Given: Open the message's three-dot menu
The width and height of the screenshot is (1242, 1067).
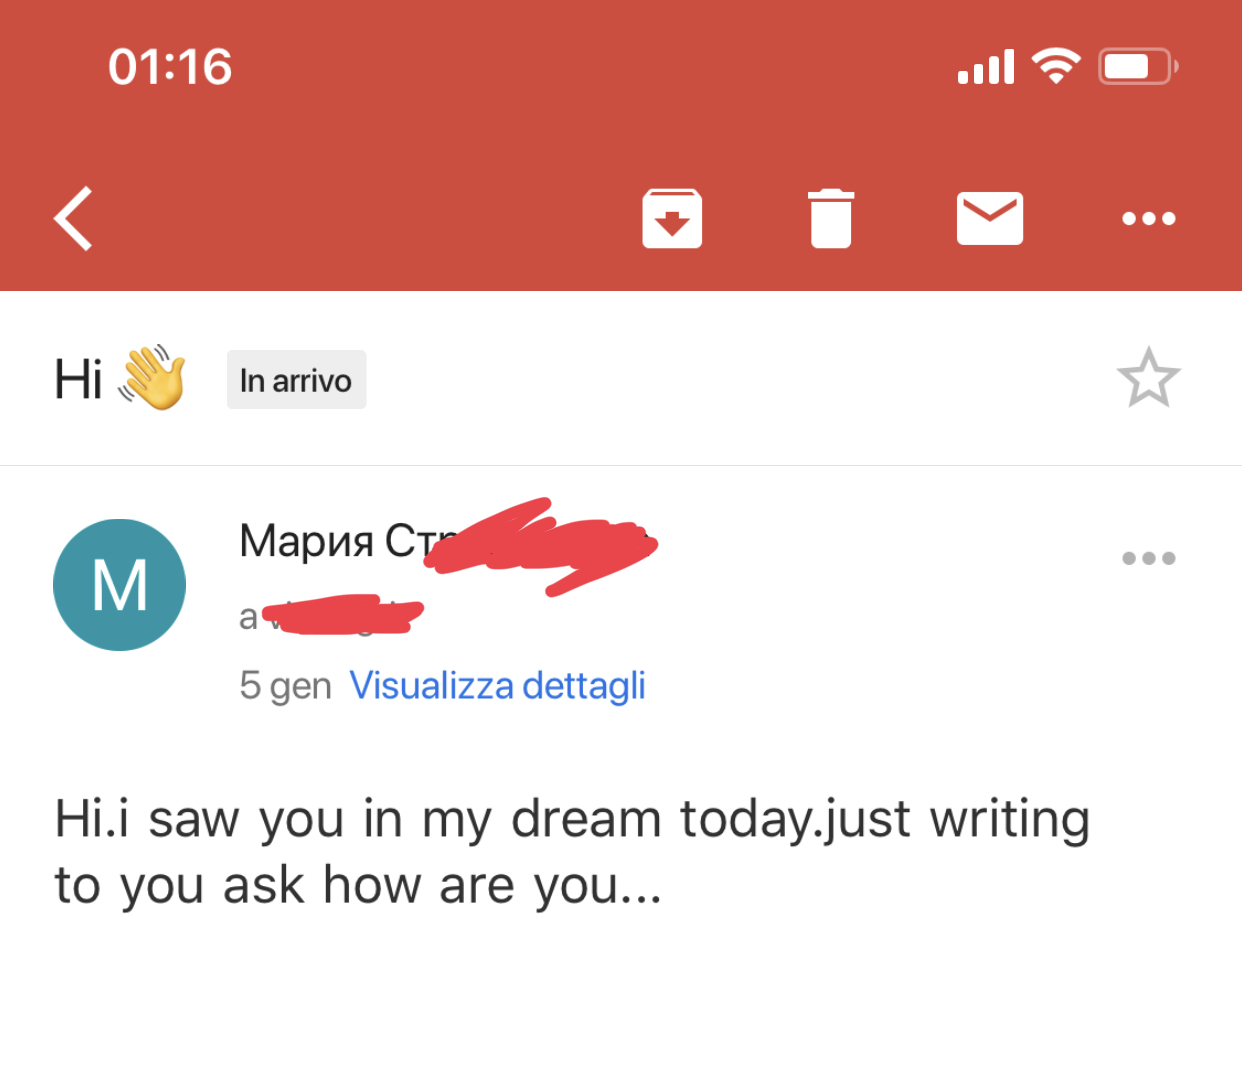Looking at the screenshot, I should tap(1148, 558).
